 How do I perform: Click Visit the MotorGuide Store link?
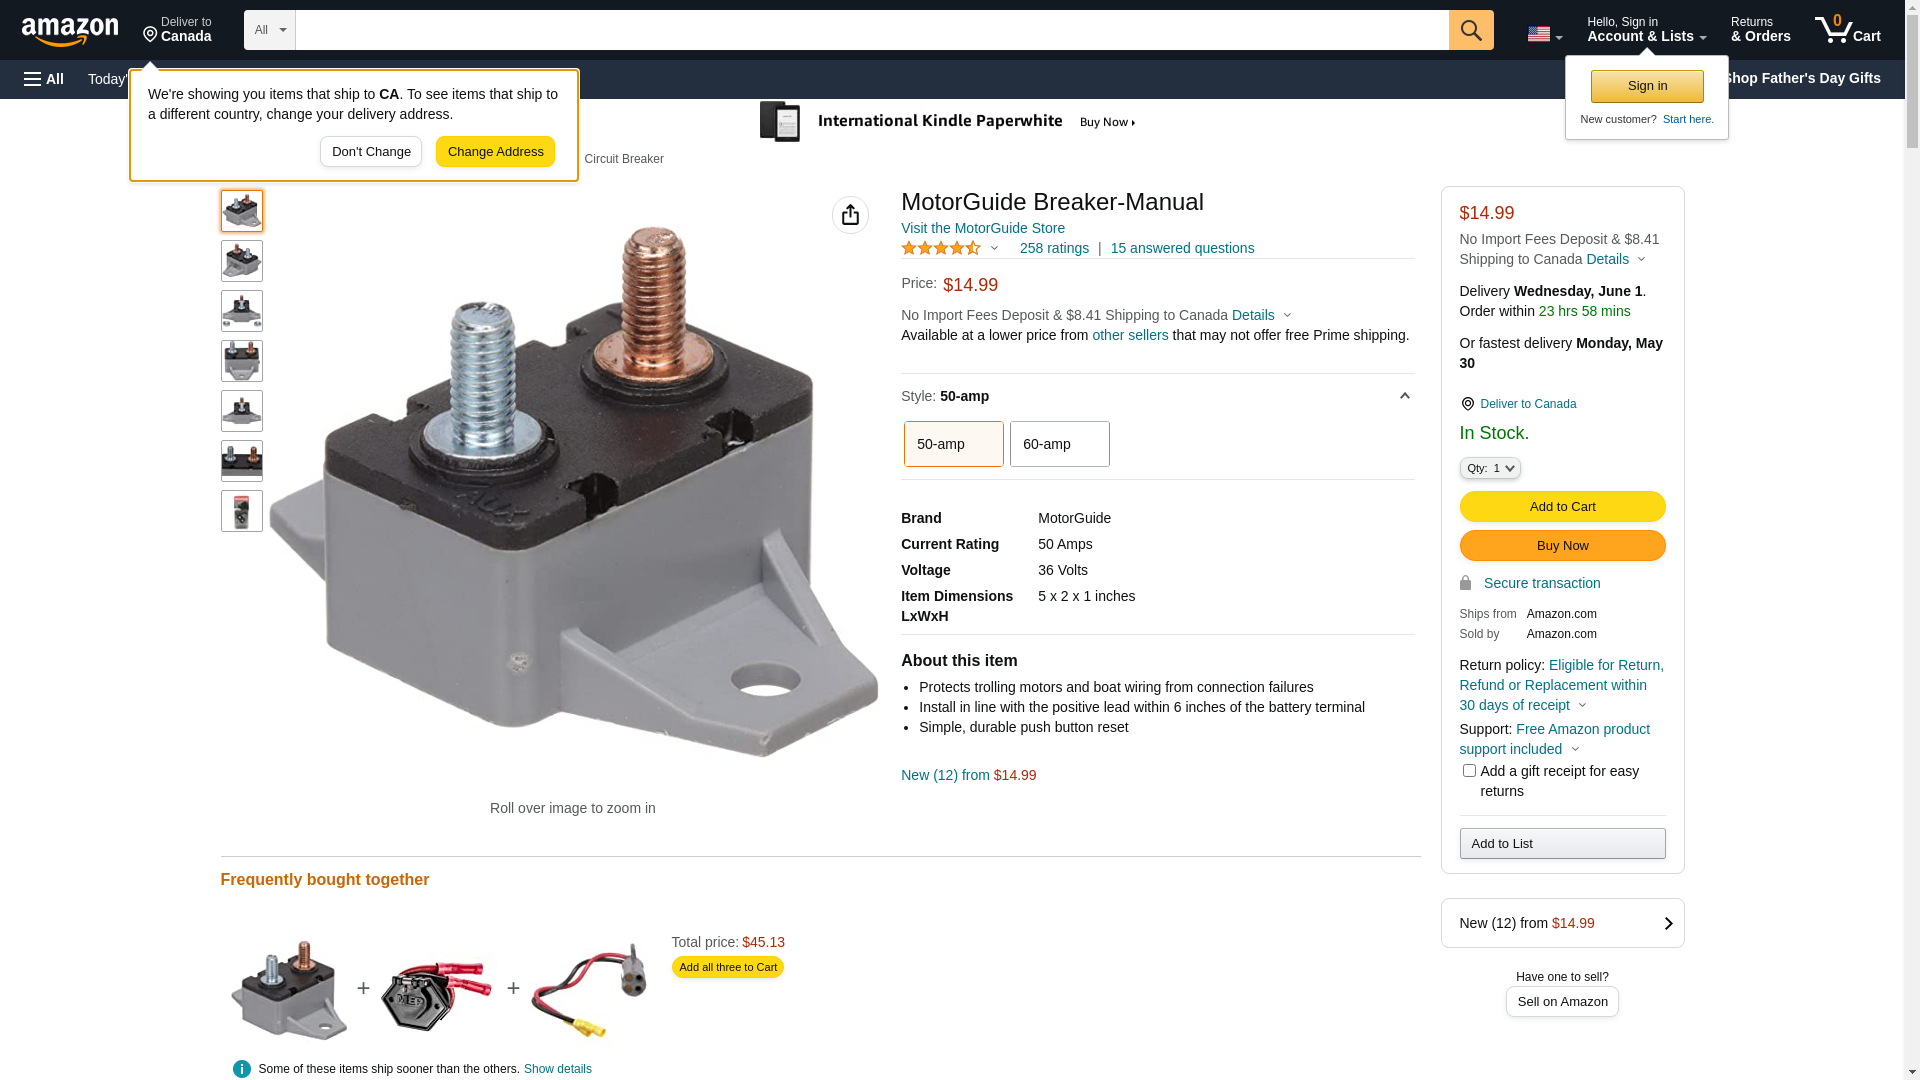pos(983,228)
